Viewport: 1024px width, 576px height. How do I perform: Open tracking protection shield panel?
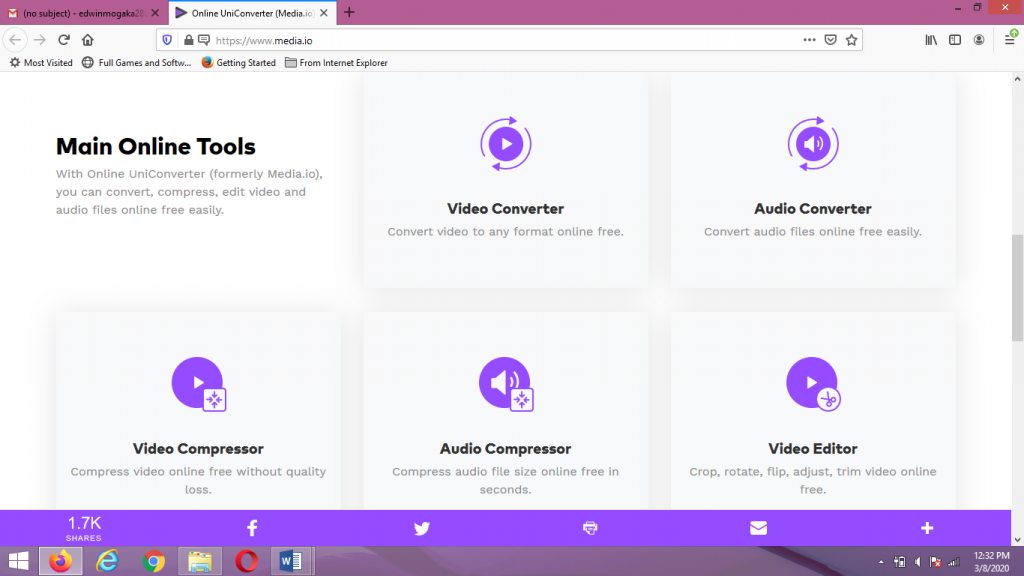167,40
